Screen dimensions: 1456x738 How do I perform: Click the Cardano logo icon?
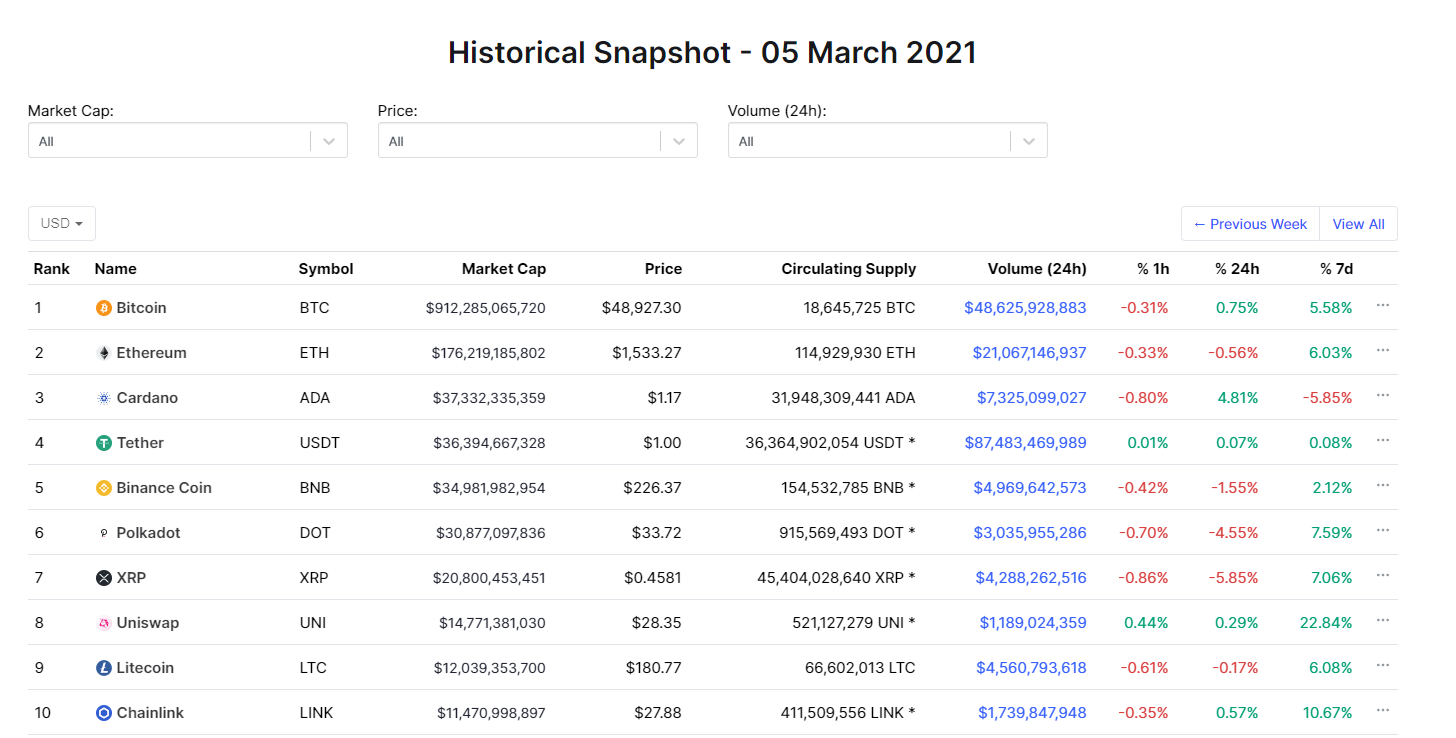tap(103, 398)
